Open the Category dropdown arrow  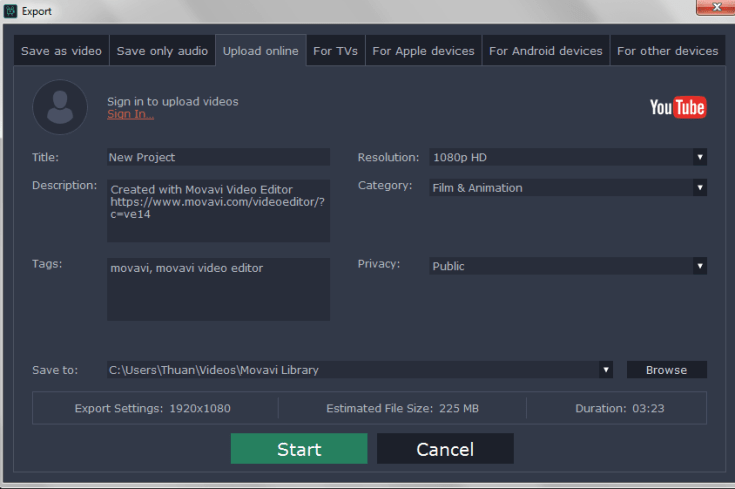pos(700,188)
